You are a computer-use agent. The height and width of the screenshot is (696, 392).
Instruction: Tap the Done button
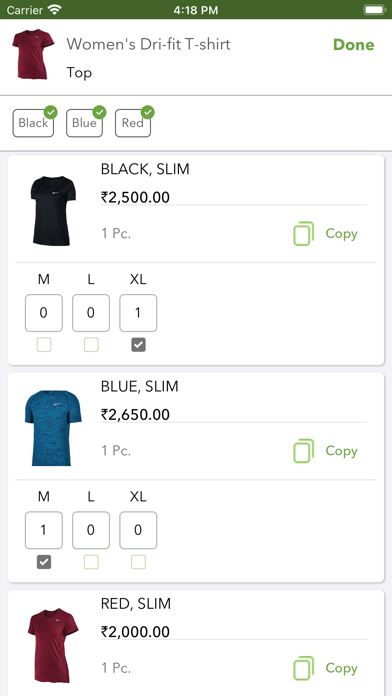pos(353,45)
